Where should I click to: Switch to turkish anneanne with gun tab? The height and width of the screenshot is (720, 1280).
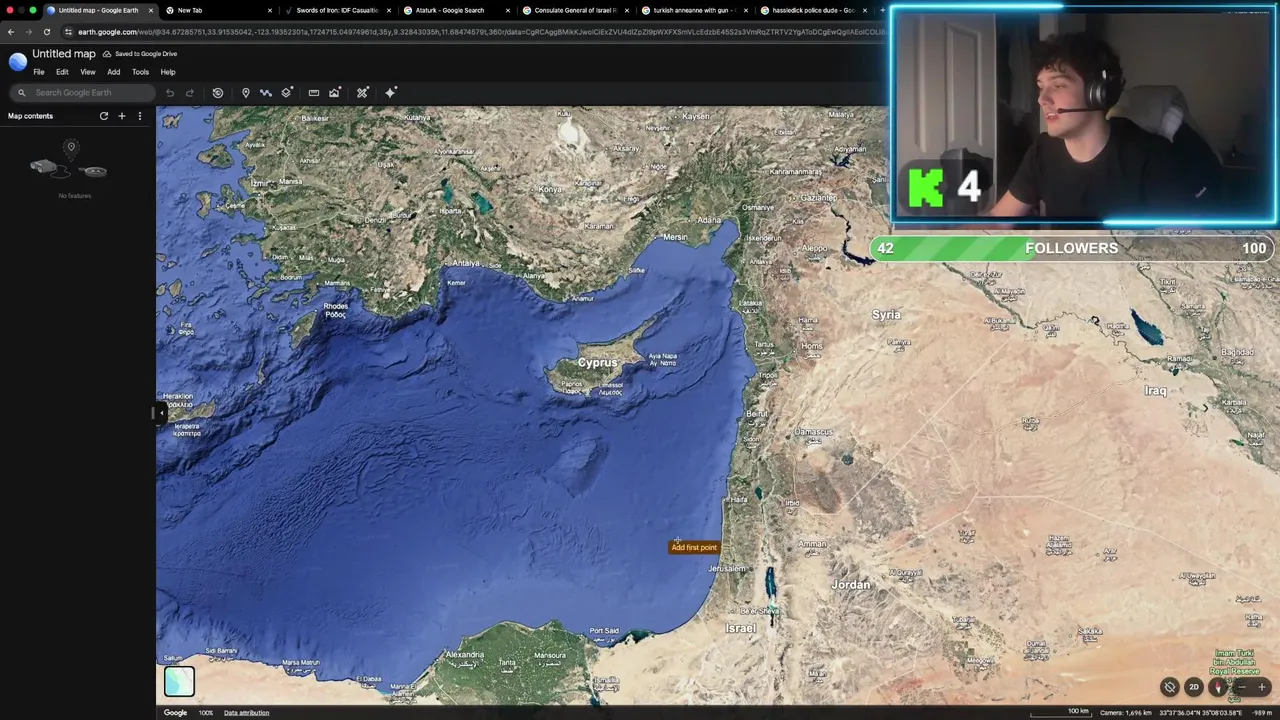694,10
